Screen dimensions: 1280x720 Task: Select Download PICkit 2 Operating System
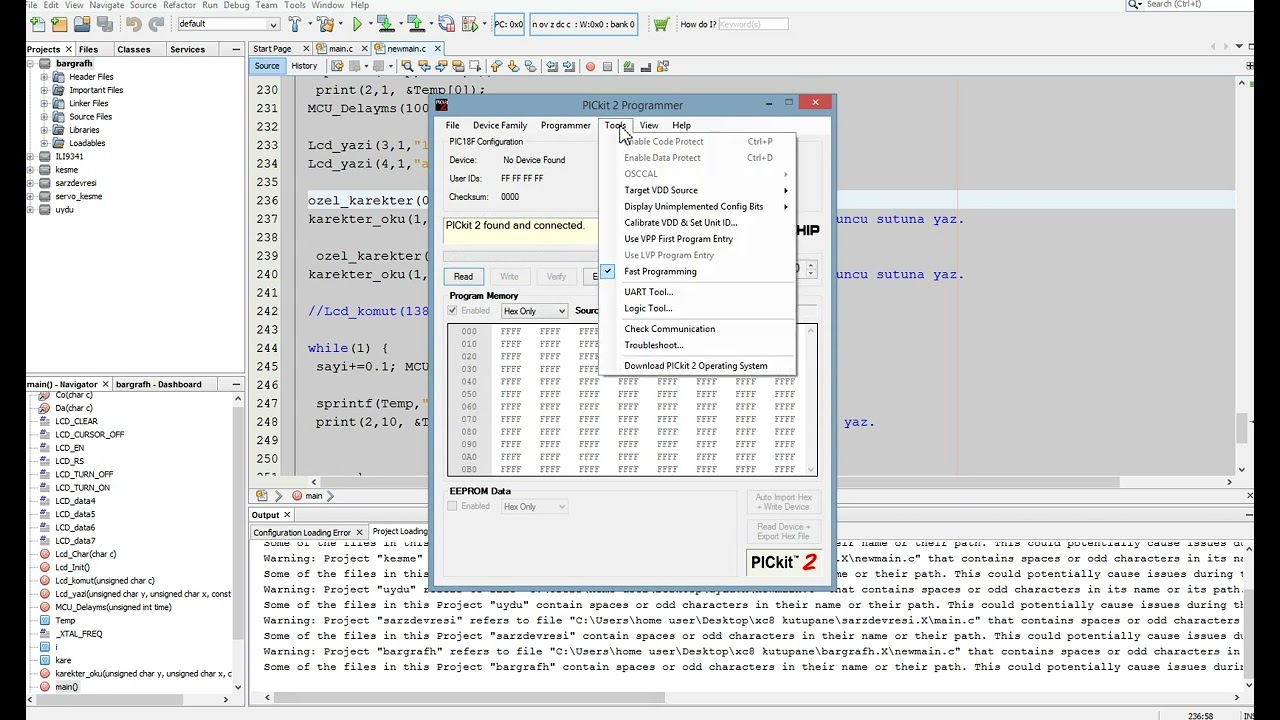pos(698,365)
